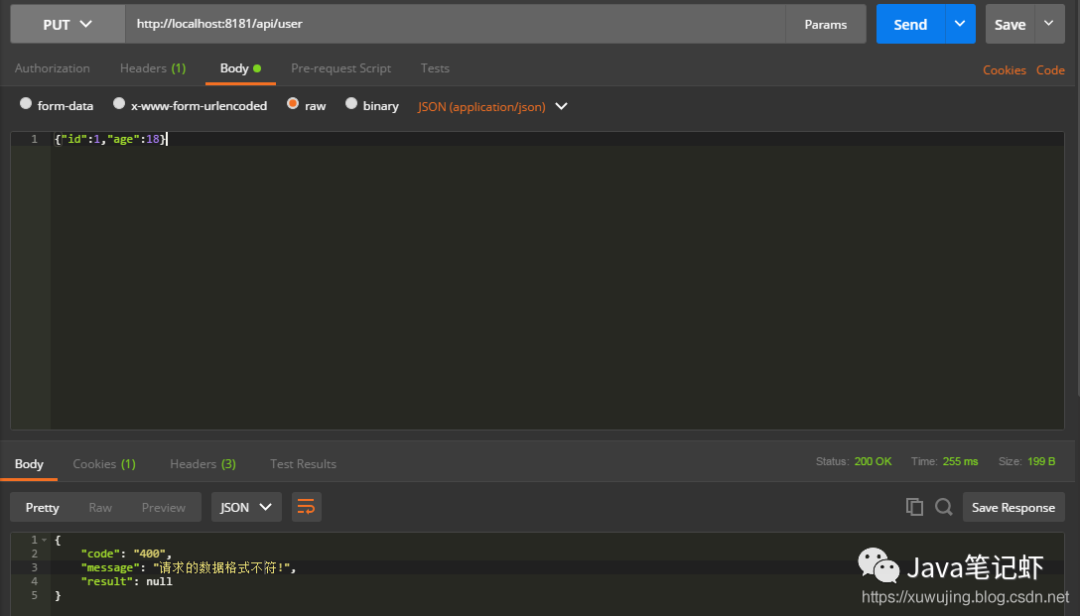
Task: Click the Save Response button
Action: (1013, 507)
